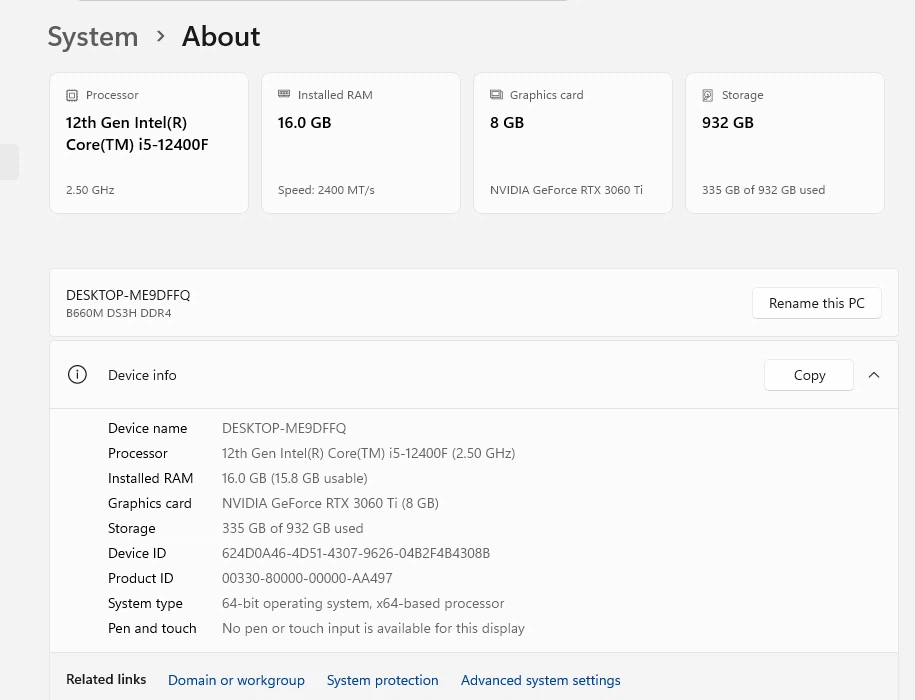915x700 pixels.
Task: Select the 'B660M DS3H DDR4' text
Action: click(118, 313)
